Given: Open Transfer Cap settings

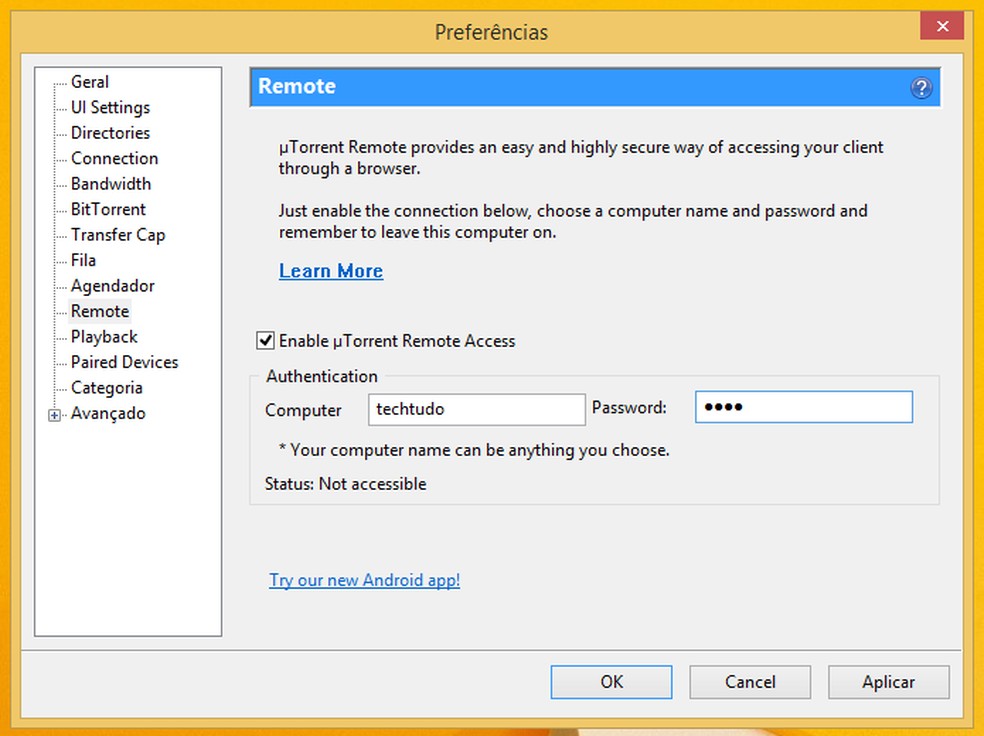Looking at the screenshot, I should tap(118, 235).
